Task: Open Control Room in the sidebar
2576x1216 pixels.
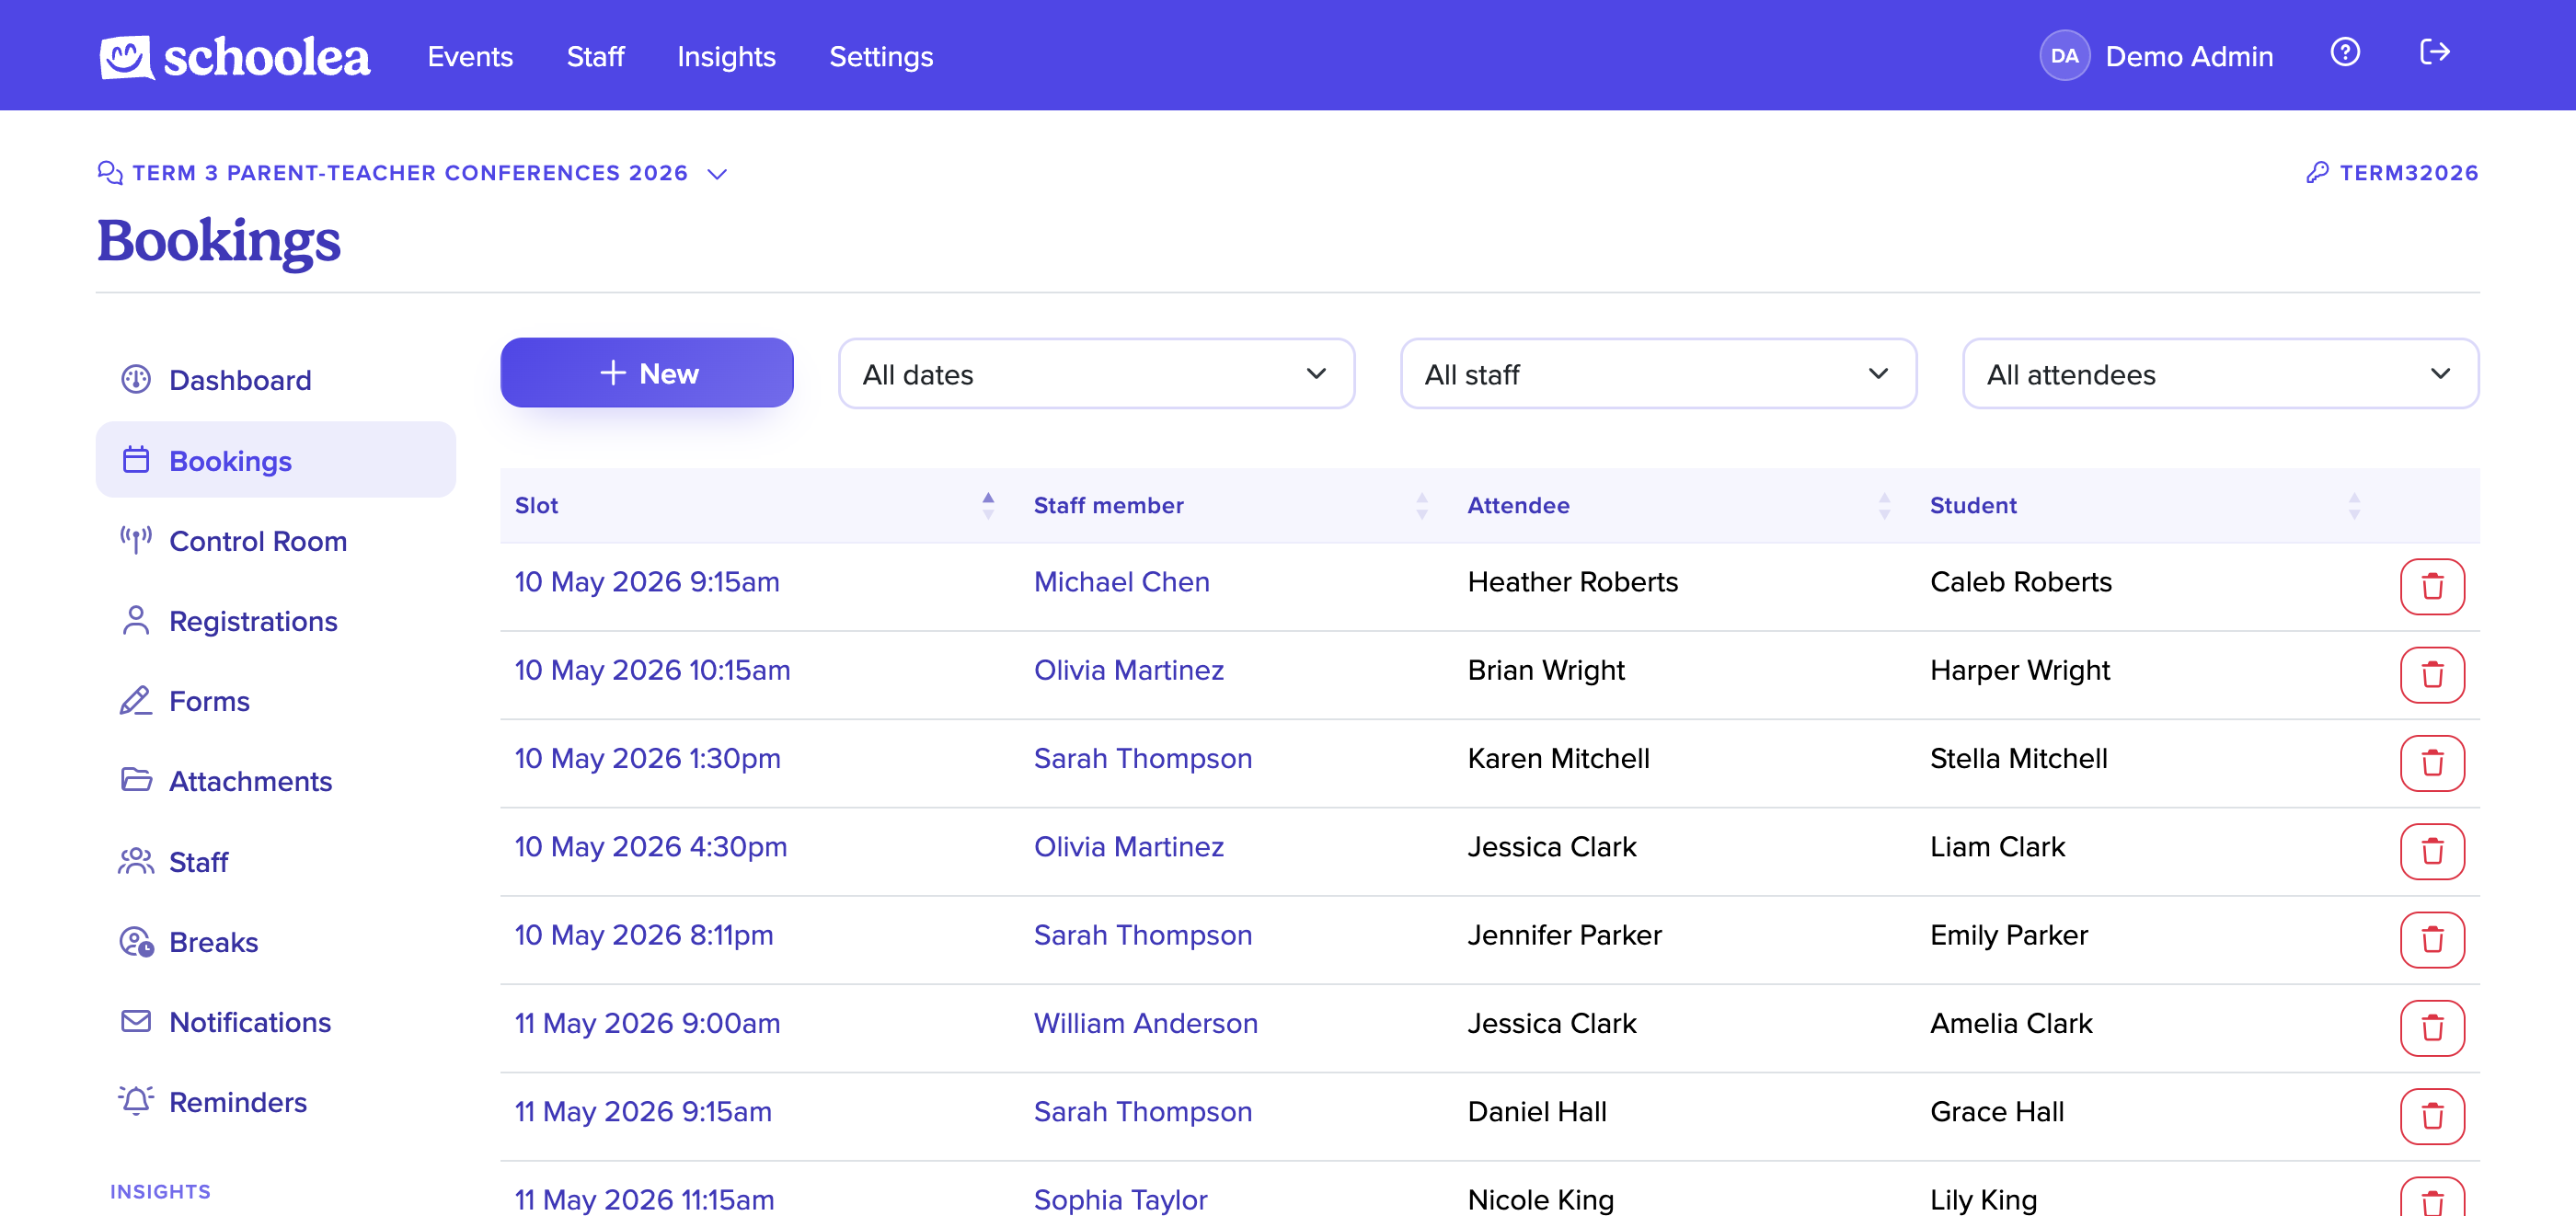Action: (275, 541)
